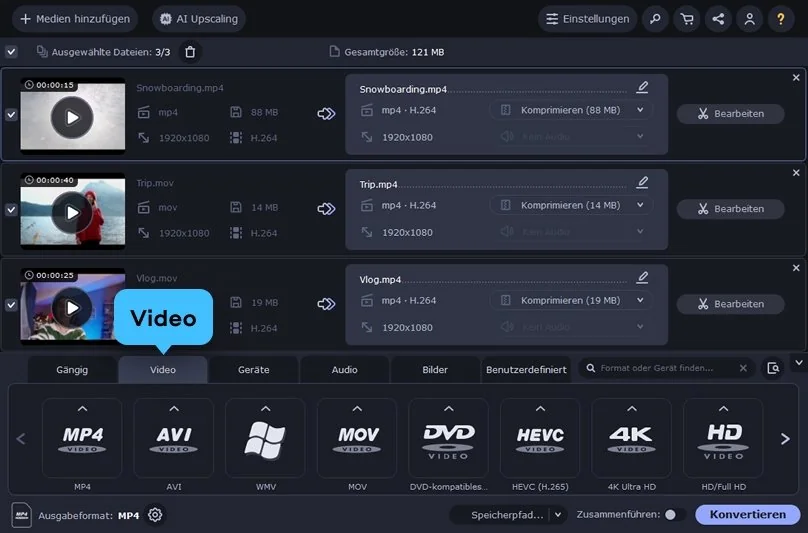Screen dimensions: 808x533
Task: Select the DVD-compatible video format
Action: 448,438
